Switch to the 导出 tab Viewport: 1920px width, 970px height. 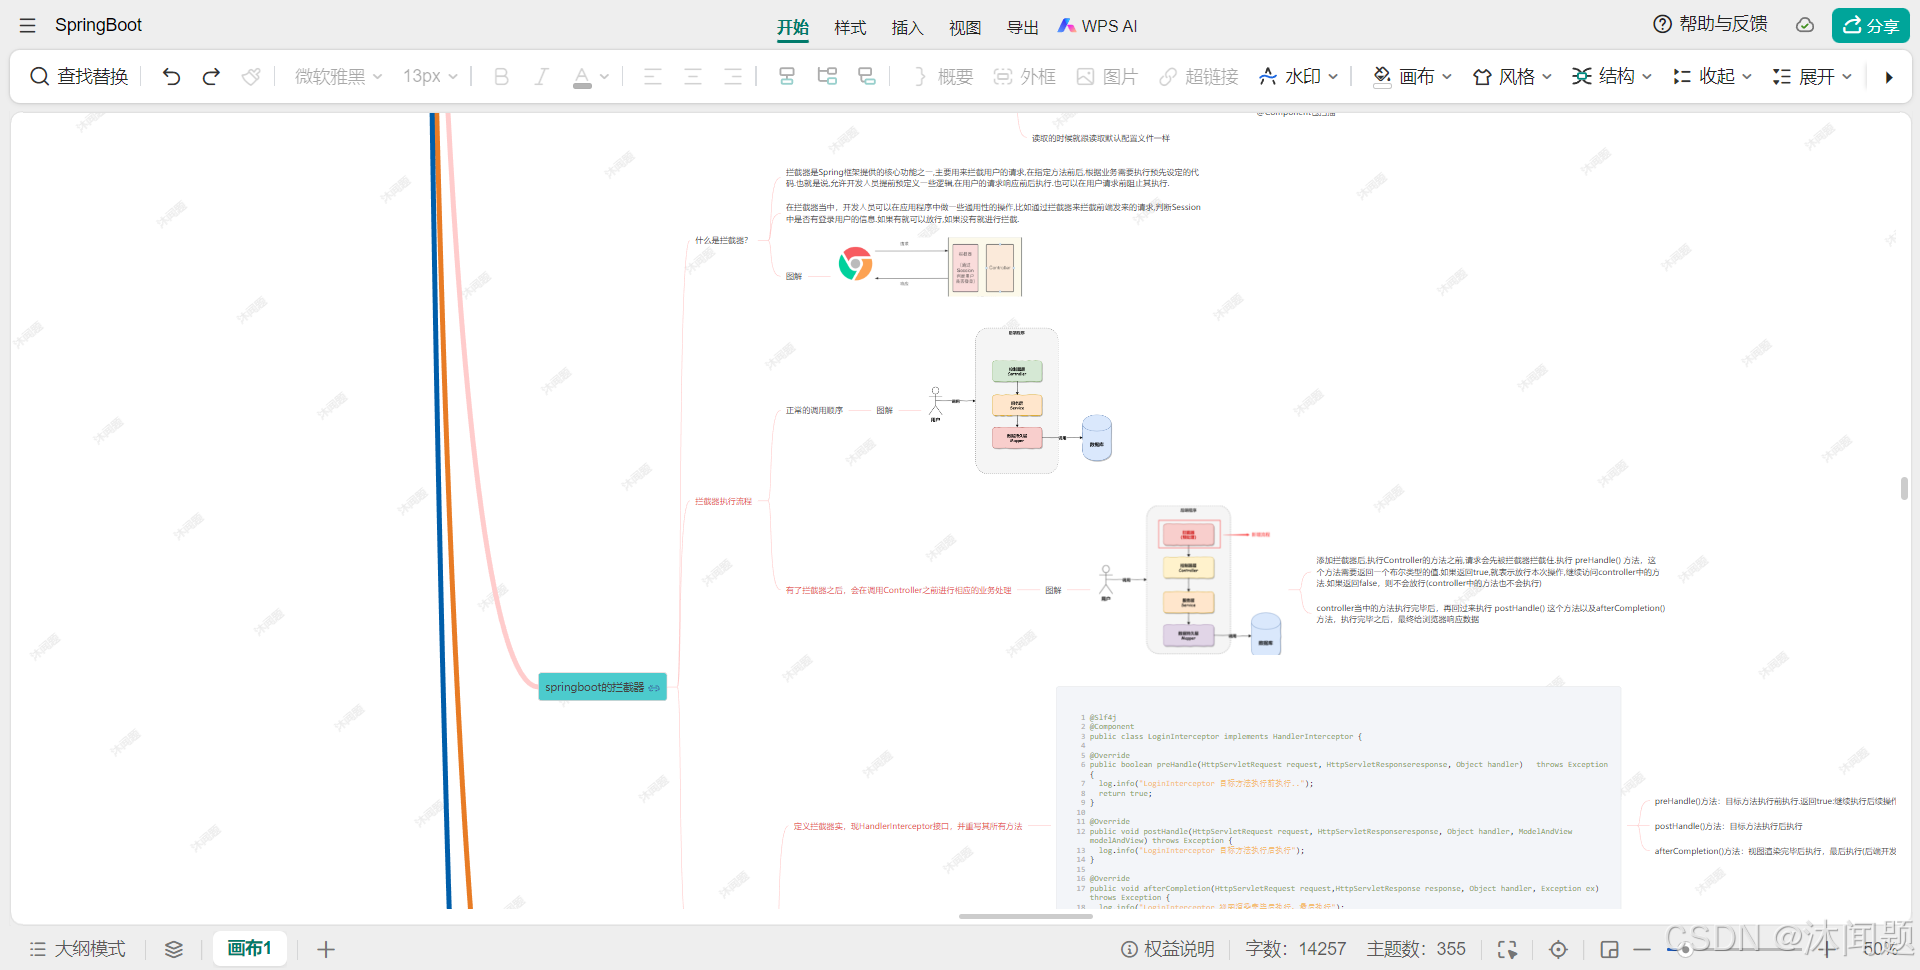[x=1022, y=27]
